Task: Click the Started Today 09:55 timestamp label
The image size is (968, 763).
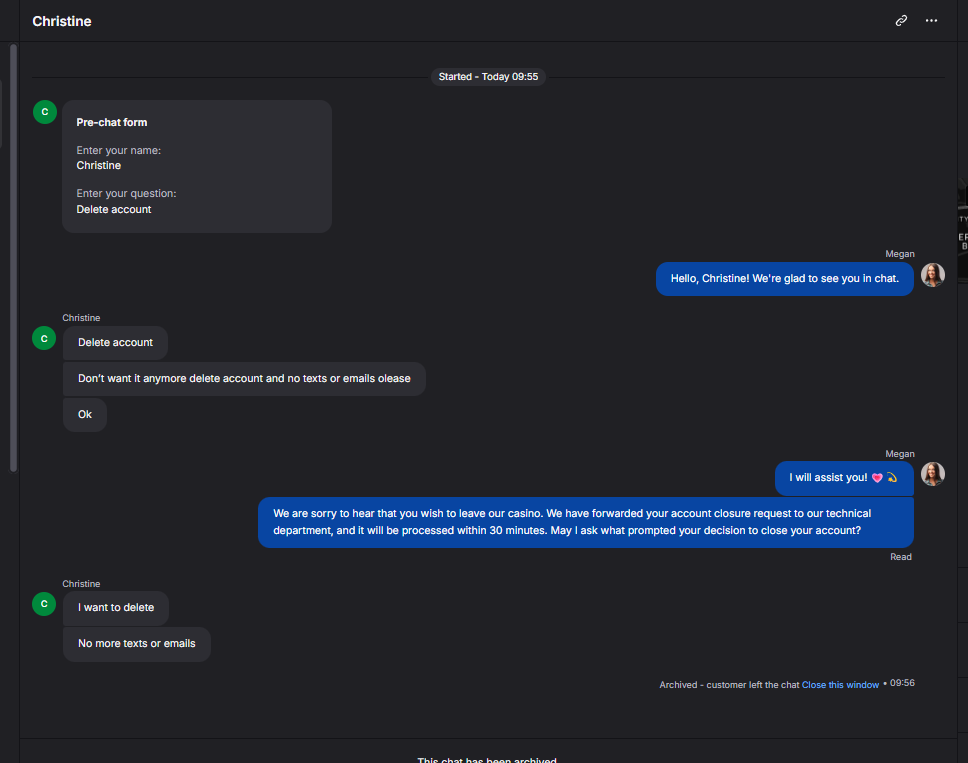Action: (x=488, y=77)
